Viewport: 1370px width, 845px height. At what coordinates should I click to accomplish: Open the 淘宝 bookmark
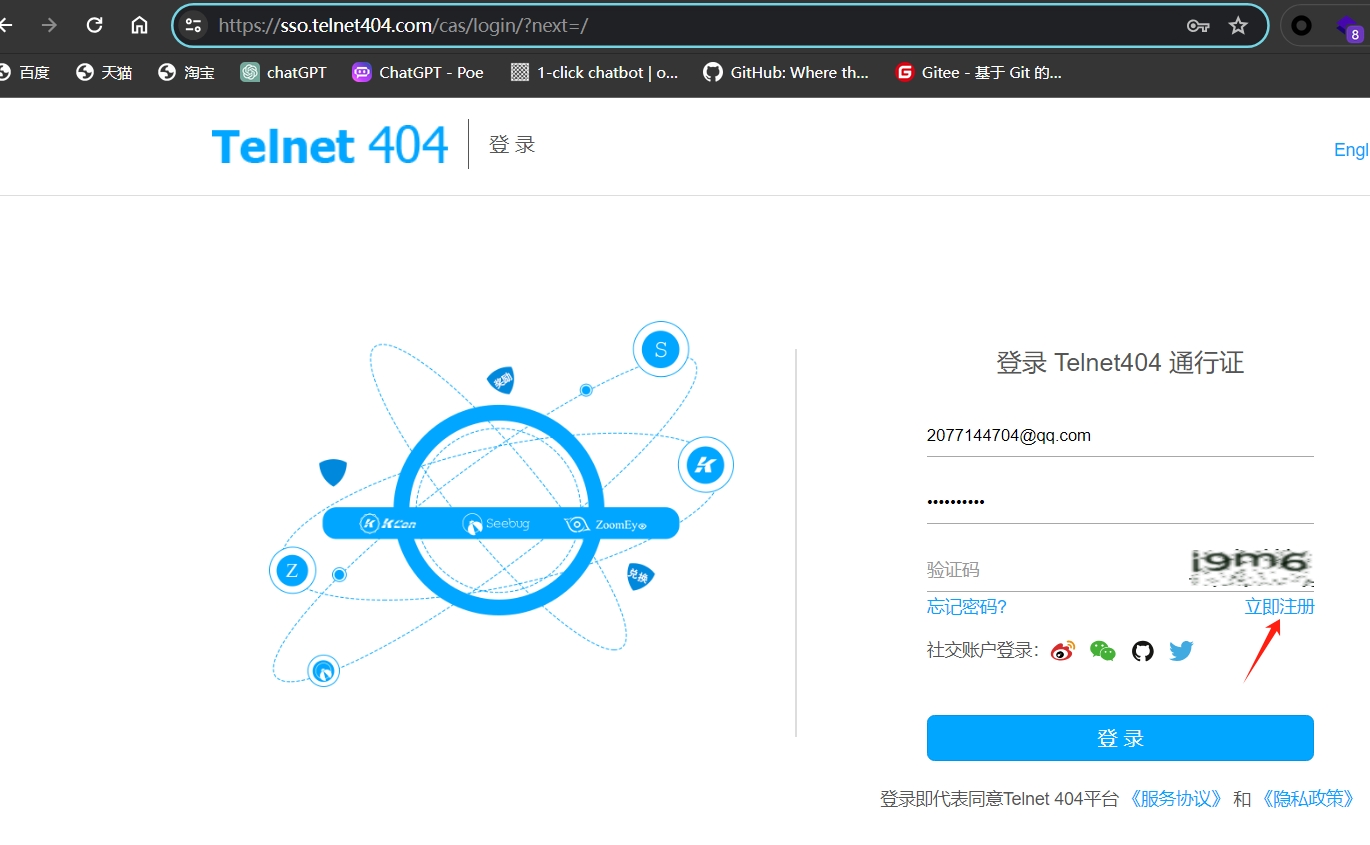186,72
